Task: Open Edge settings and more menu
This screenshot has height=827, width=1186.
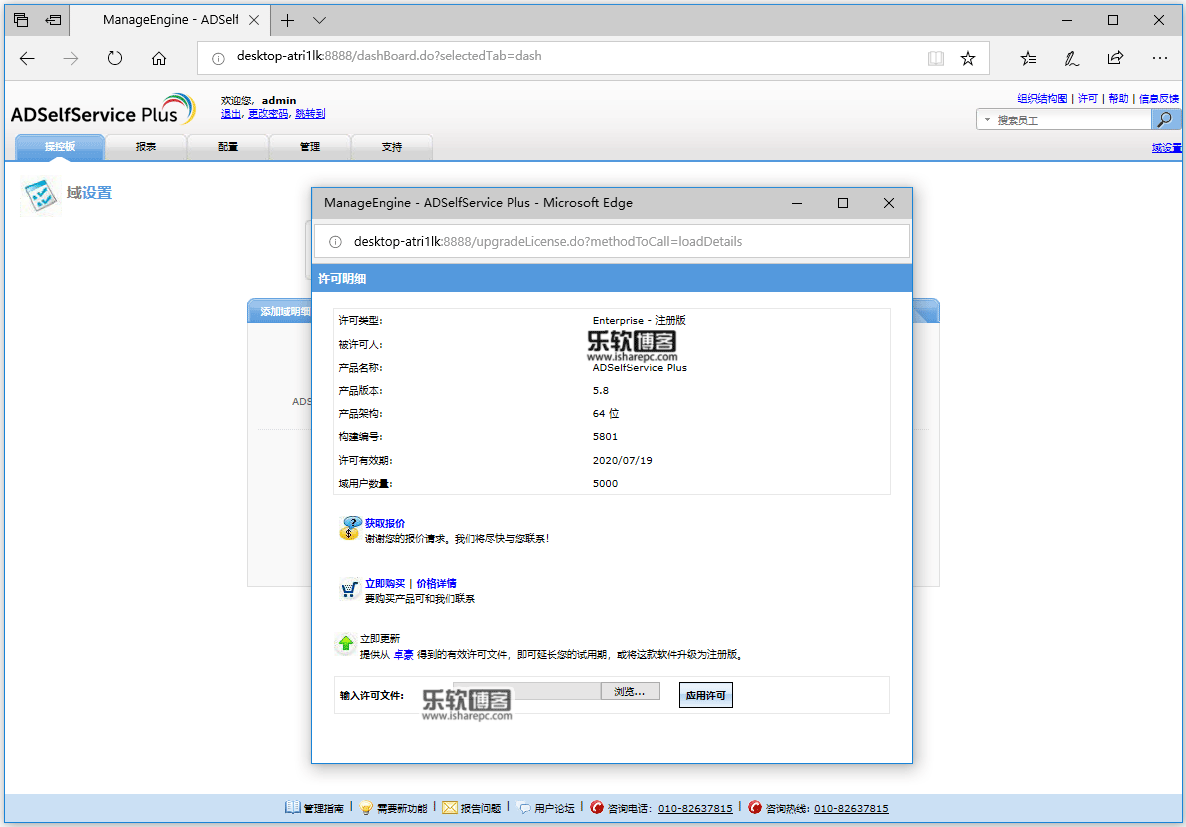Action: (x=1160, y=58)
